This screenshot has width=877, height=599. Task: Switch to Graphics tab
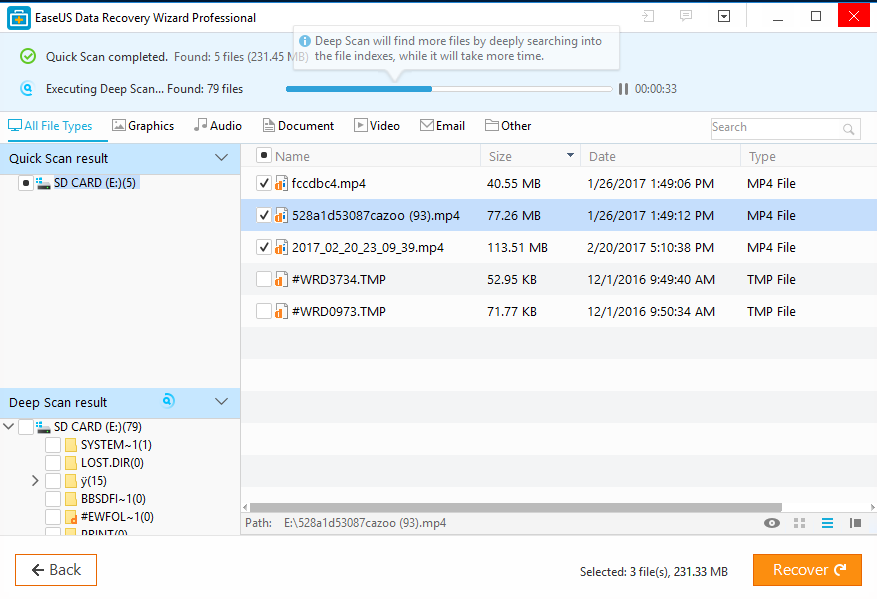[143, 126]
